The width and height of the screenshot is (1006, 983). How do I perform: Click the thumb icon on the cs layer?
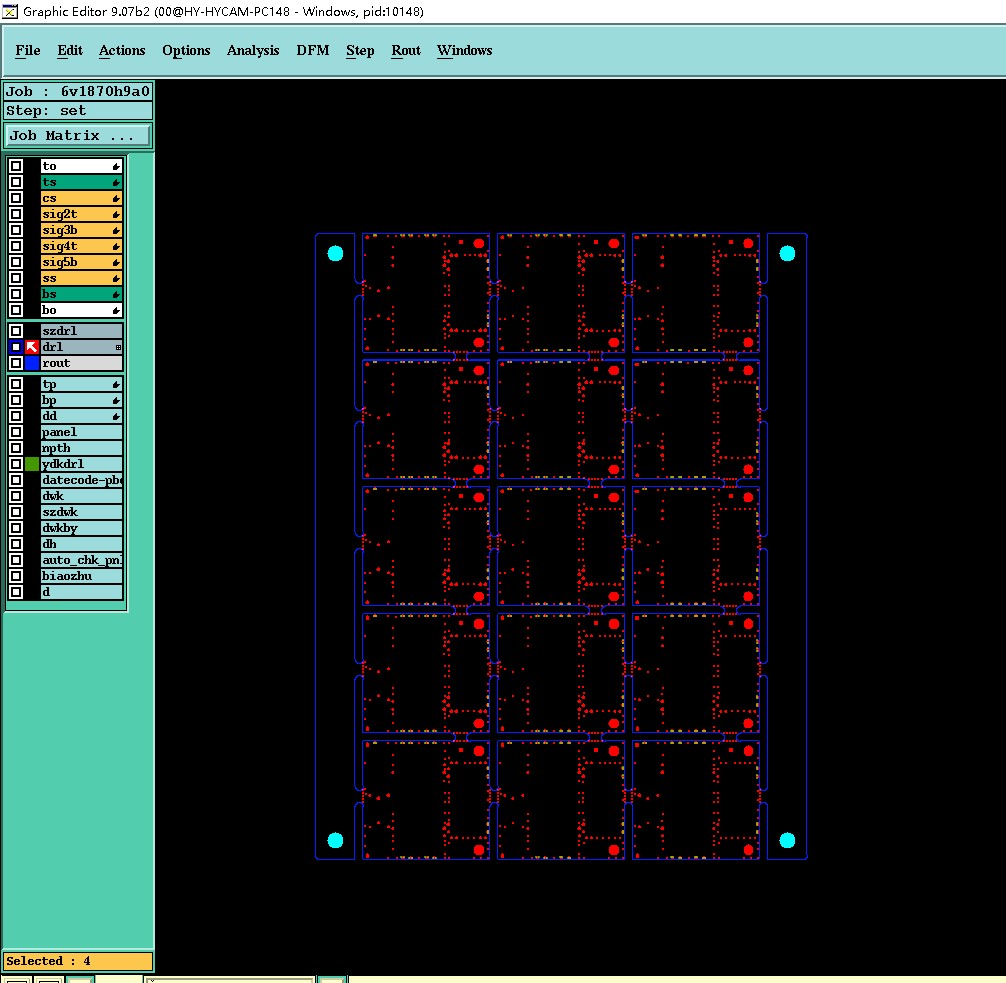(x=116, y=198)
